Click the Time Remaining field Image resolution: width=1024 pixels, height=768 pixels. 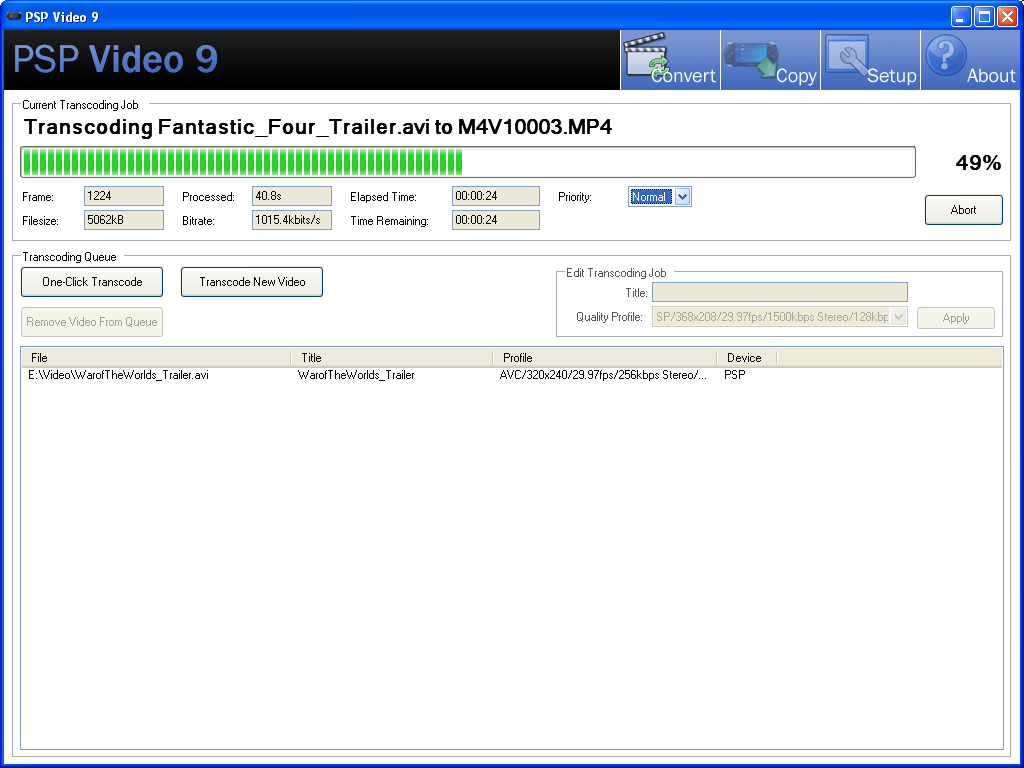pyautogui.click(x=495, y=220)
